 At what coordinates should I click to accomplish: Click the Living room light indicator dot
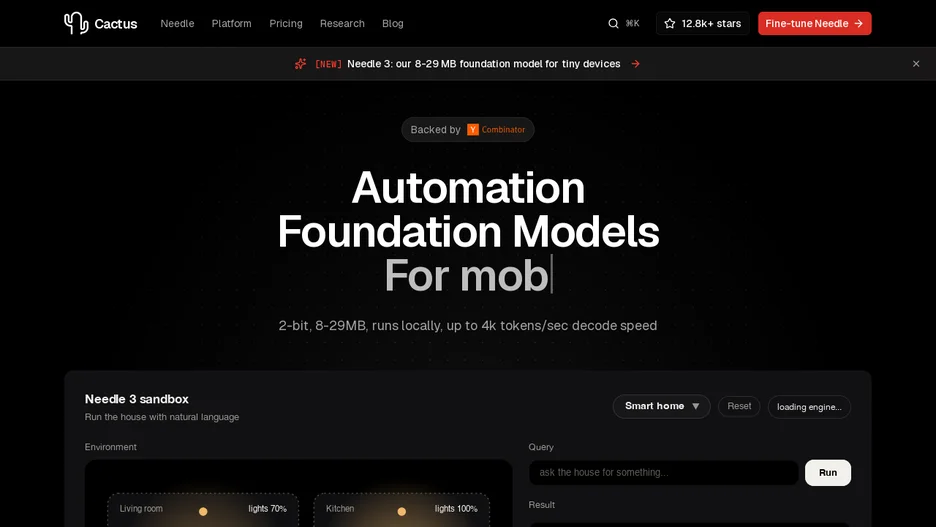203,511
